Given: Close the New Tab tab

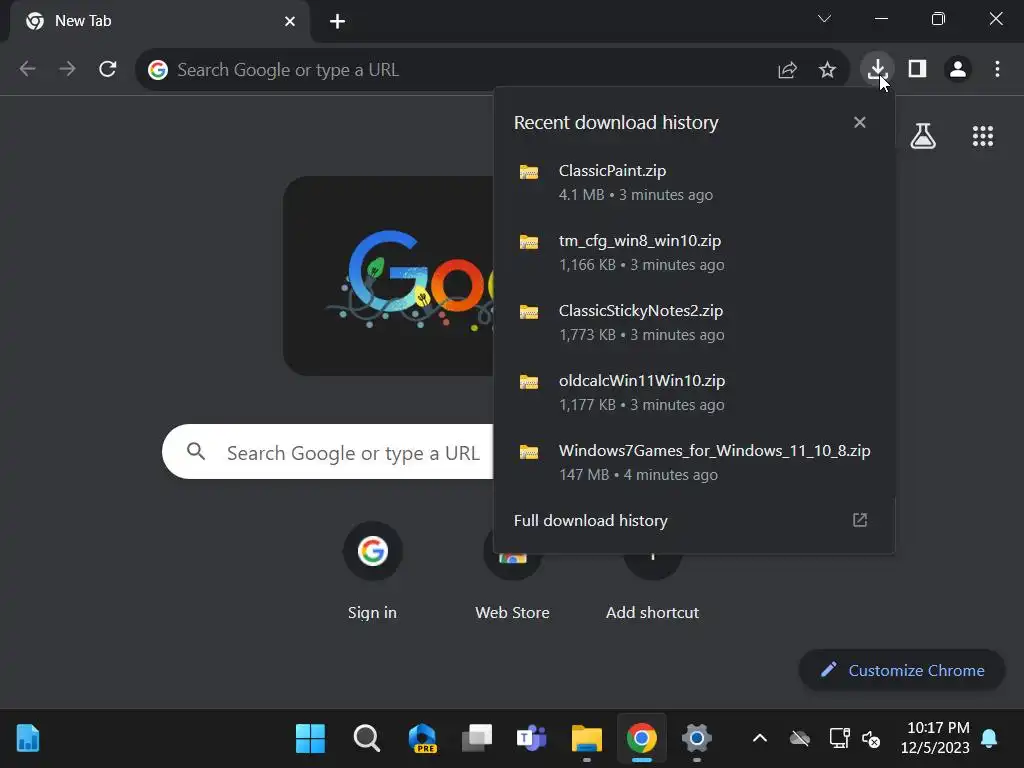Looking at the screenshot, I should 290,22.
